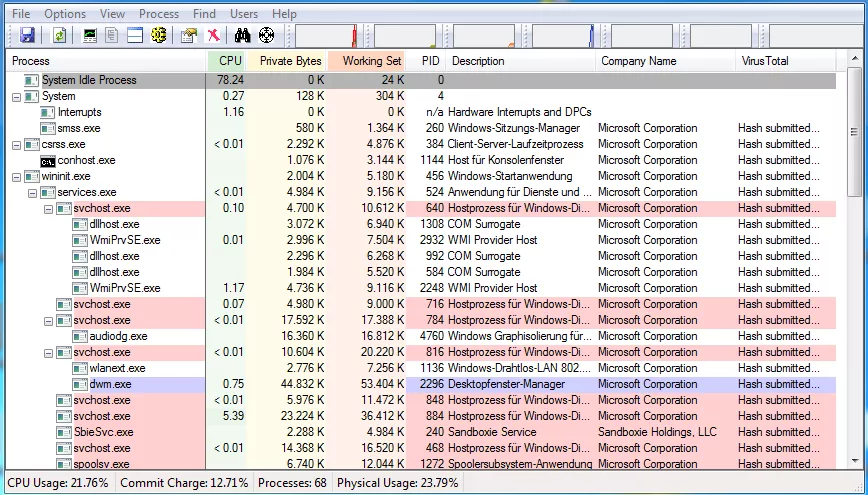
Task: Open the Options menu
Action: coord(65,14)
